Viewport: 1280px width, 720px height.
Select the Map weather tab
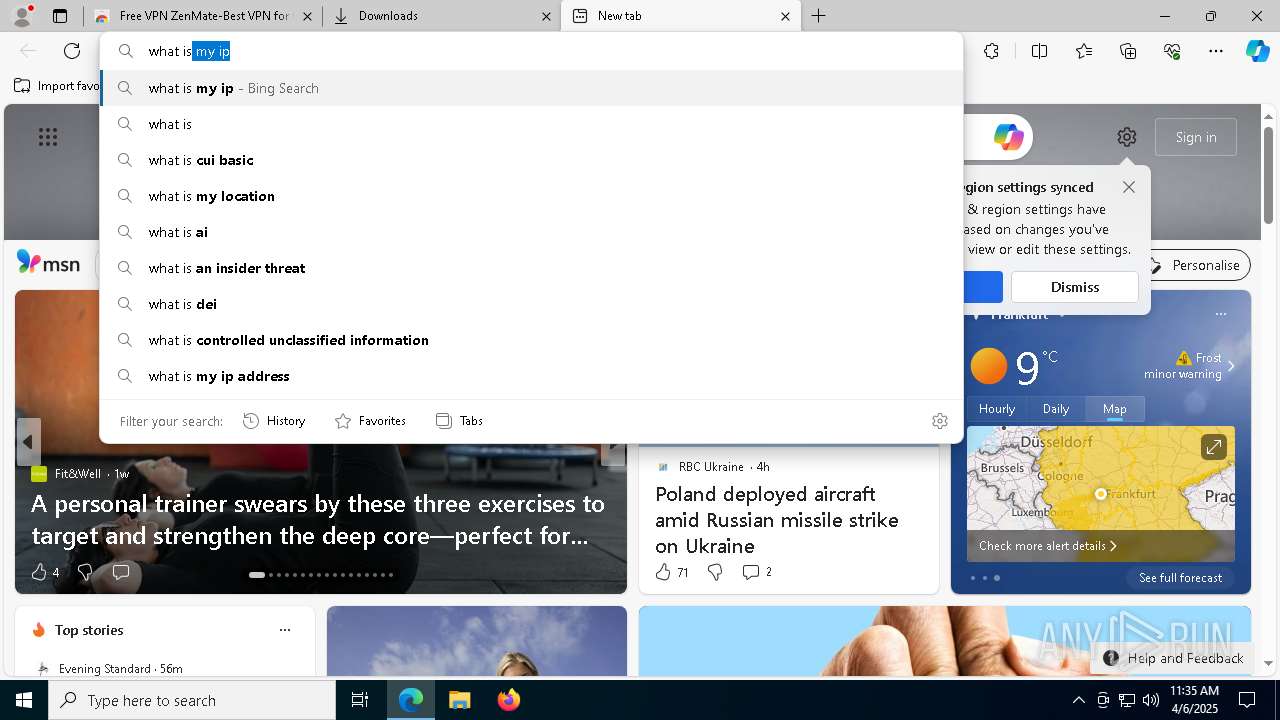(x=1115, y=409)
